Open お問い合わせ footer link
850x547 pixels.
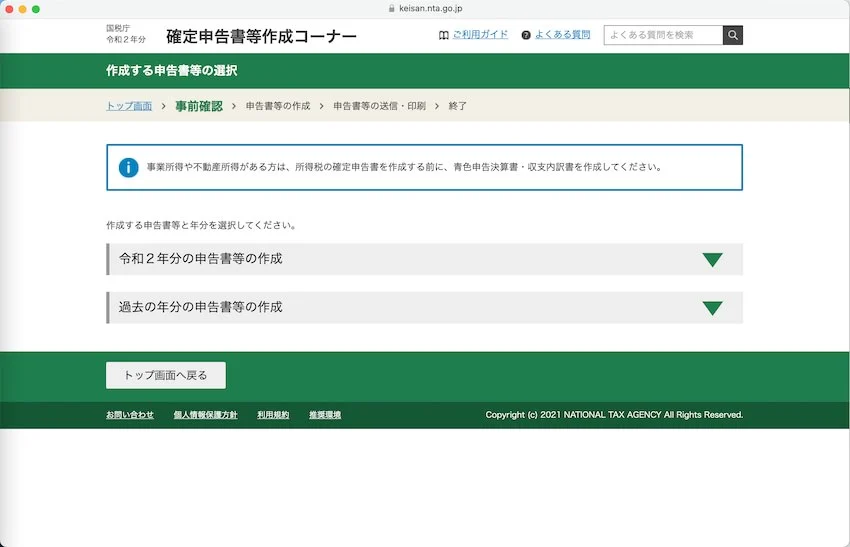click(130, 415)
